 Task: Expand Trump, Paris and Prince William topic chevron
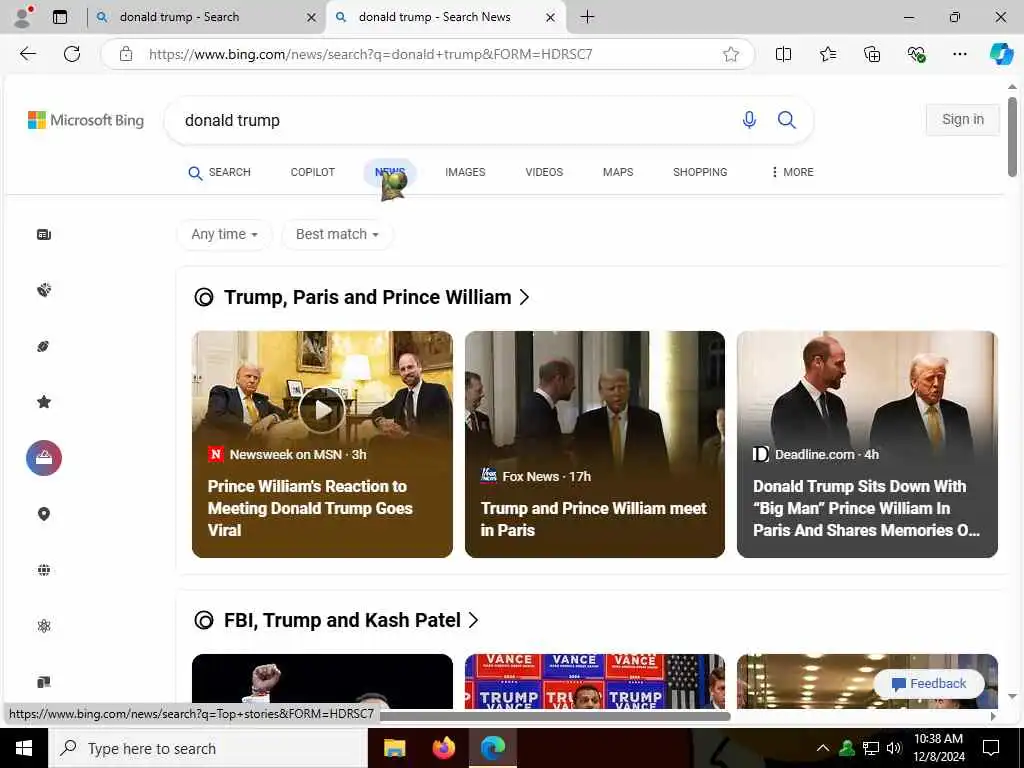pos(524,297)
